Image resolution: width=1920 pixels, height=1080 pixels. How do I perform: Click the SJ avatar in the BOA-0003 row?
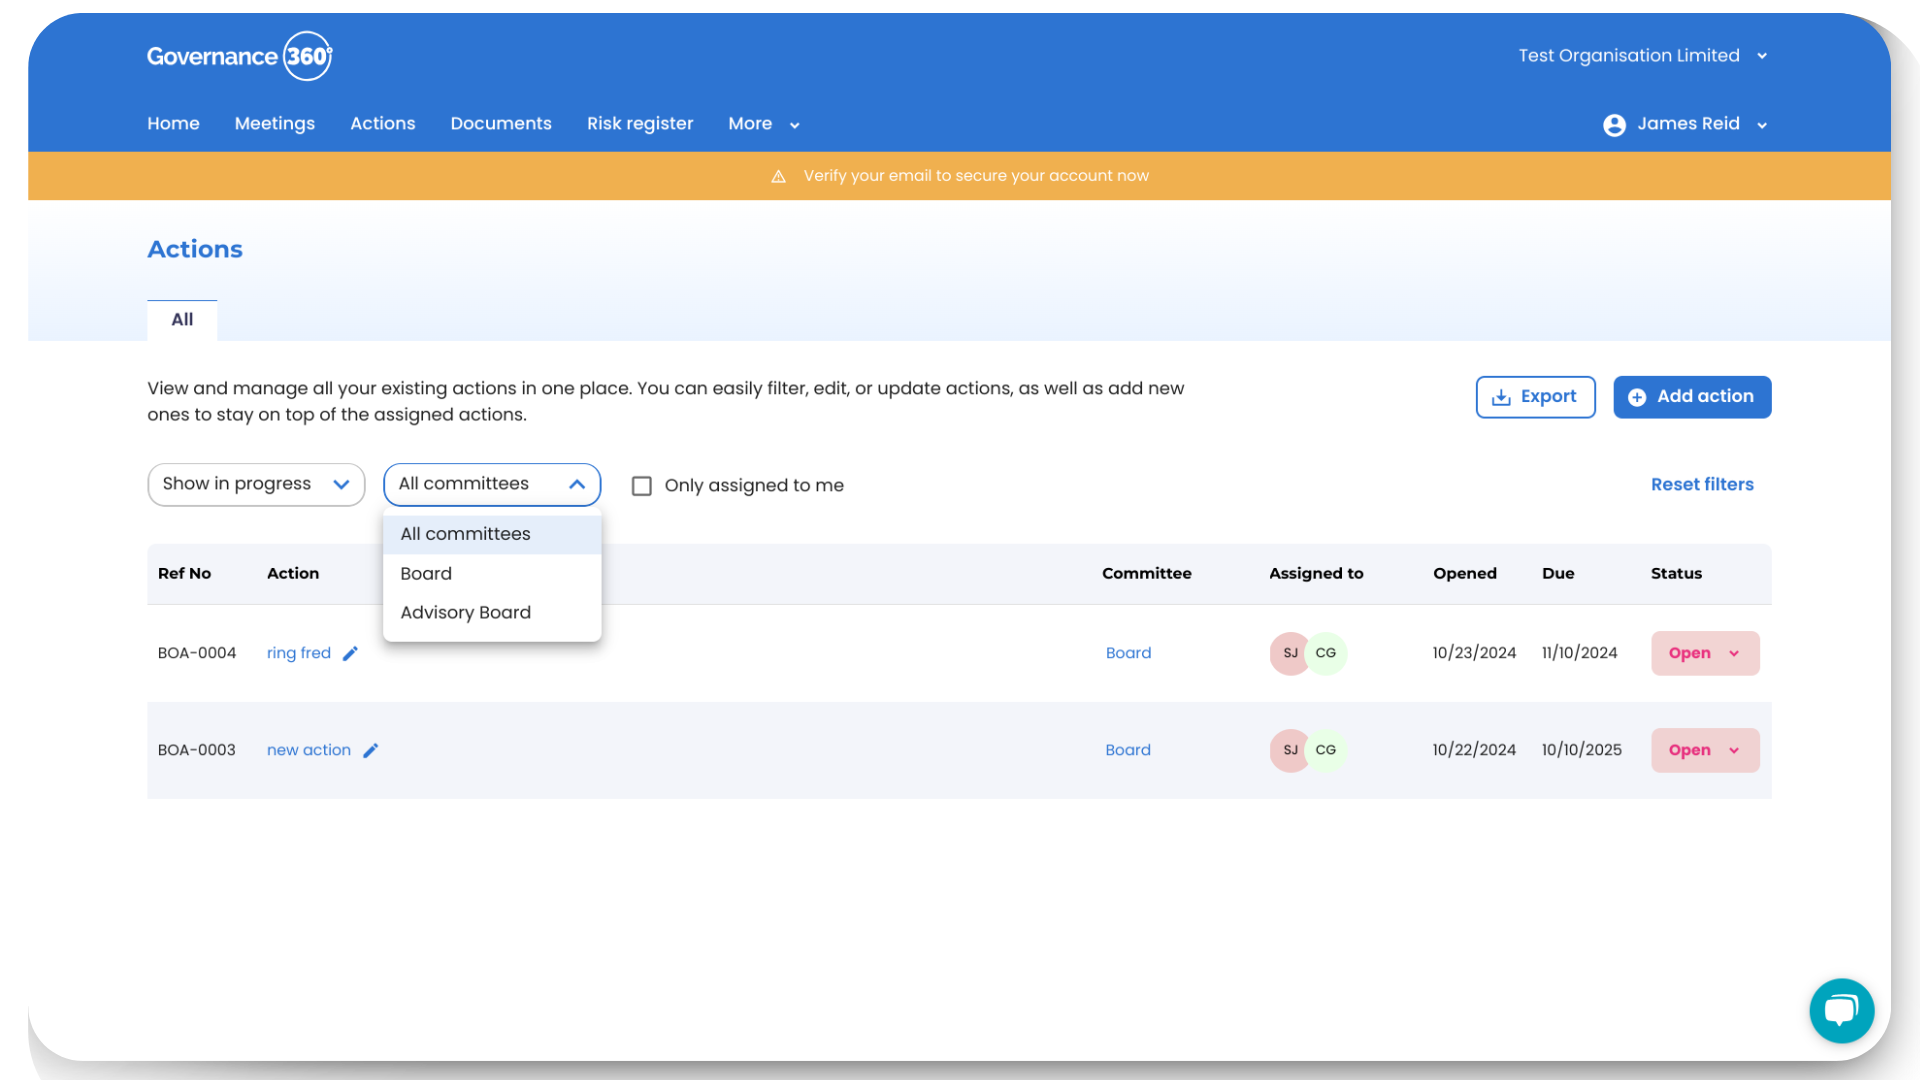pos(1290,750)
